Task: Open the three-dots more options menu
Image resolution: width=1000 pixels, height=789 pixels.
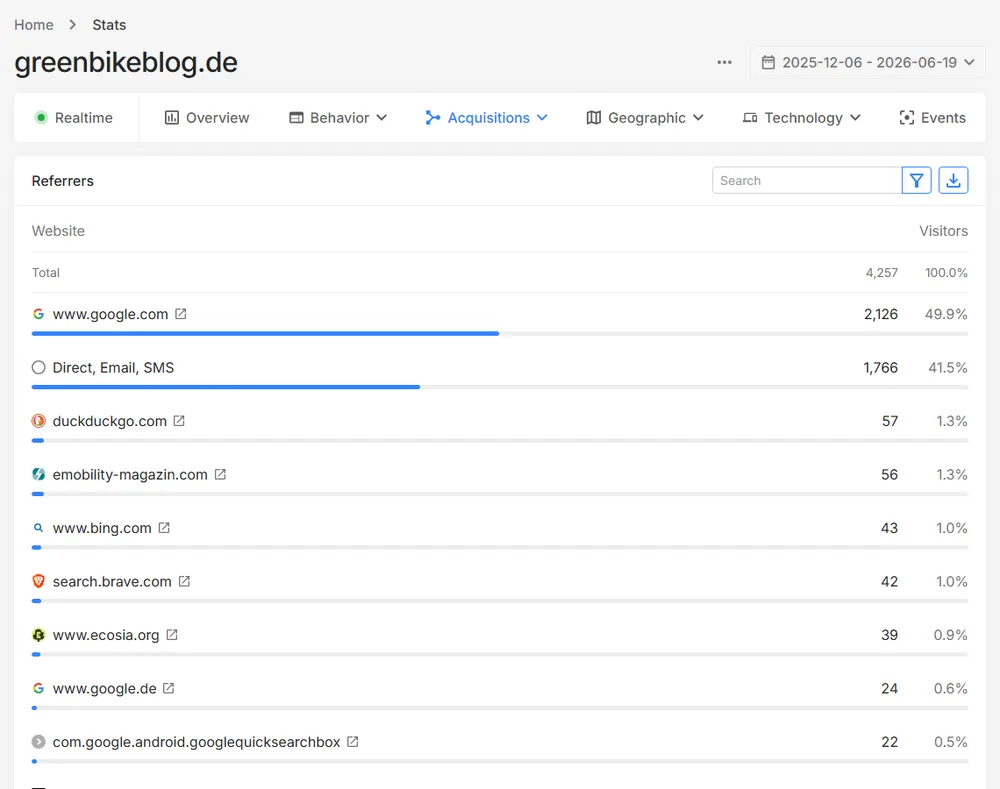Action: 724,63
